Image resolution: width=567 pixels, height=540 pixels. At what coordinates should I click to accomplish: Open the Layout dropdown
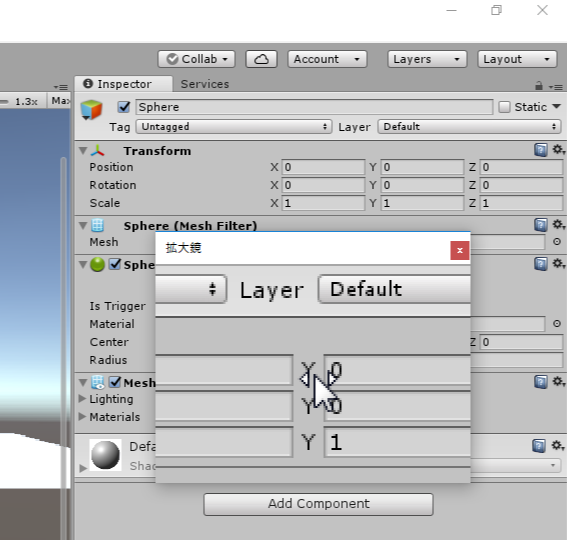pos(517,59)
